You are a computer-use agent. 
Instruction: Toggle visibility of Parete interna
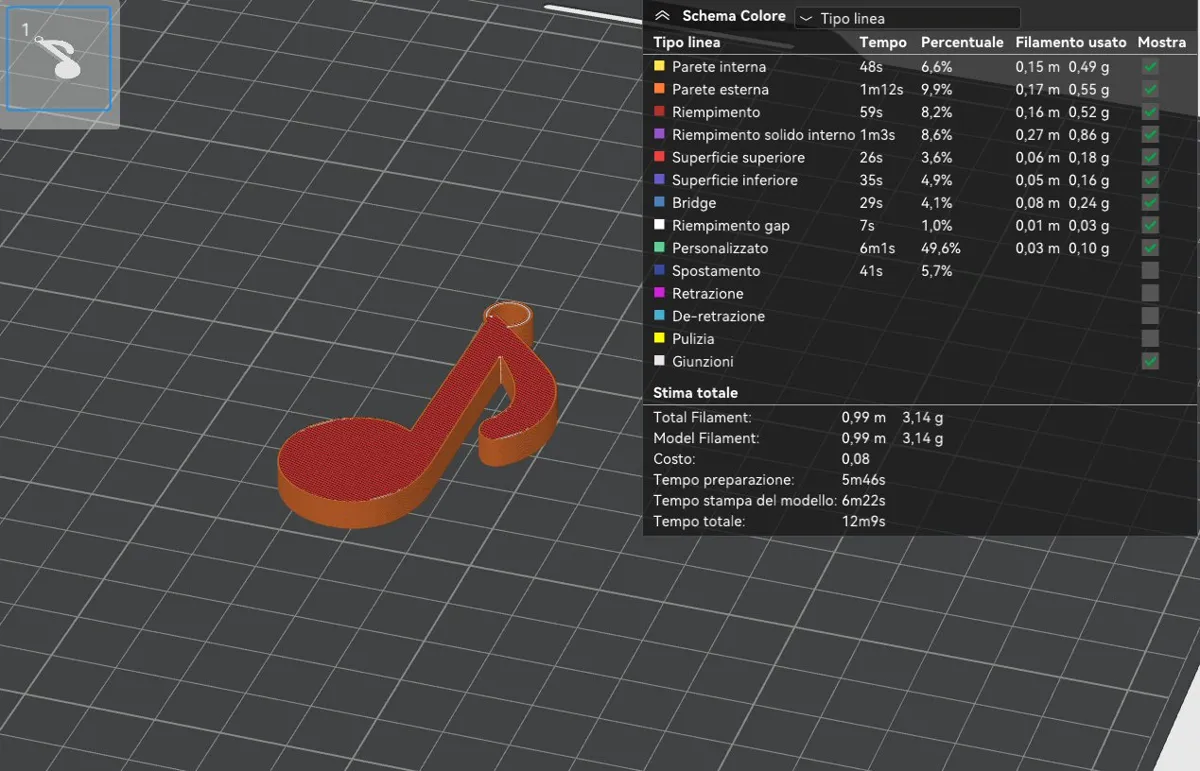coord(1150,67)
